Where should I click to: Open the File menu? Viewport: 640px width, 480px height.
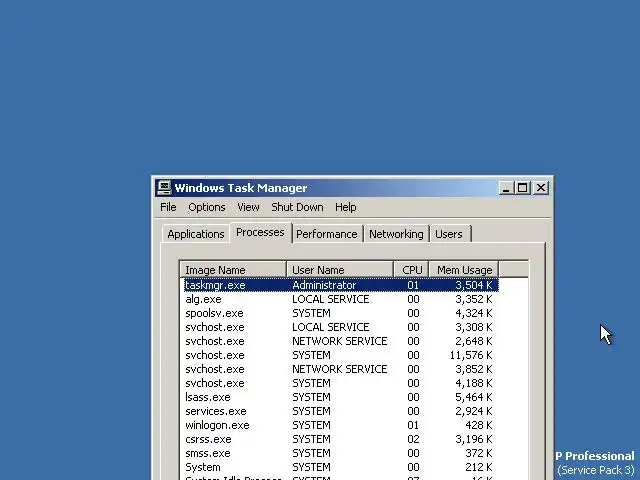(x=168, y=207)
